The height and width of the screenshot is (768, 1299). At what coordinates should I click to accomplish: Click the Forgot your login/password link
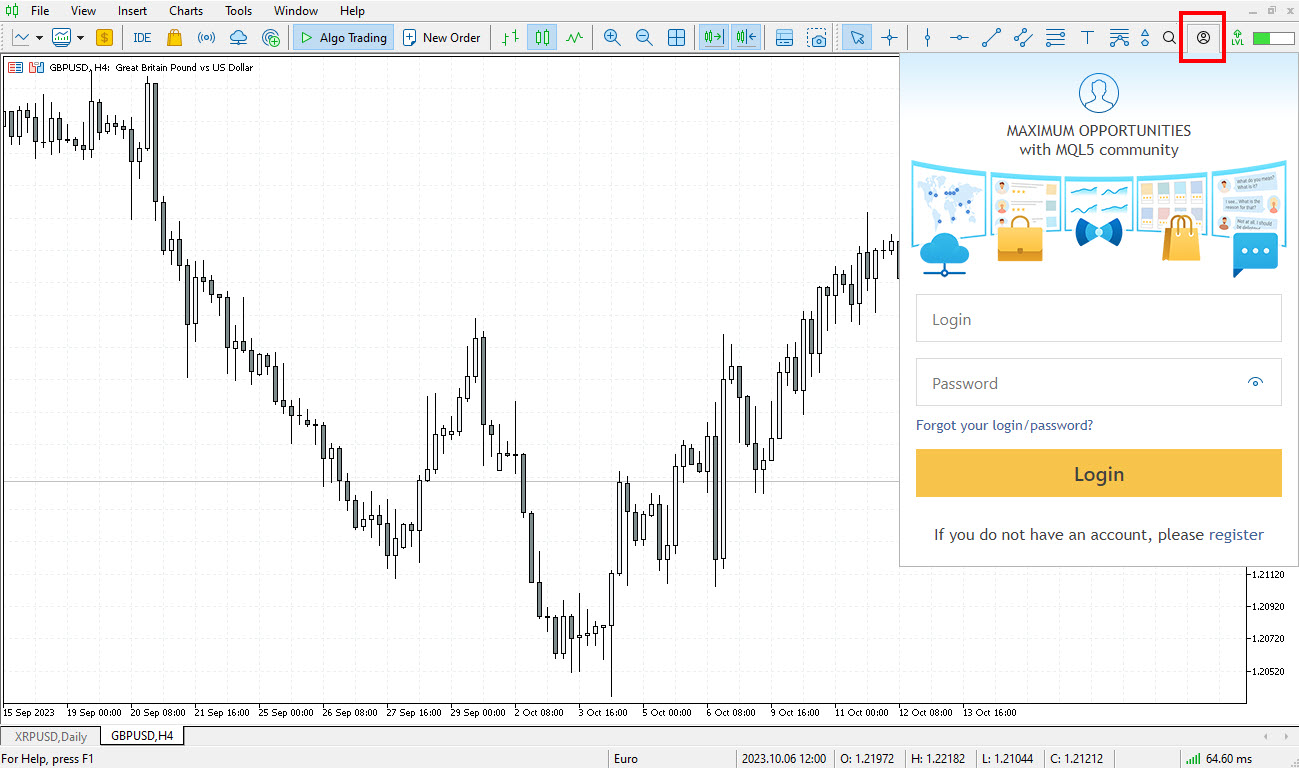click(1004, 425)
